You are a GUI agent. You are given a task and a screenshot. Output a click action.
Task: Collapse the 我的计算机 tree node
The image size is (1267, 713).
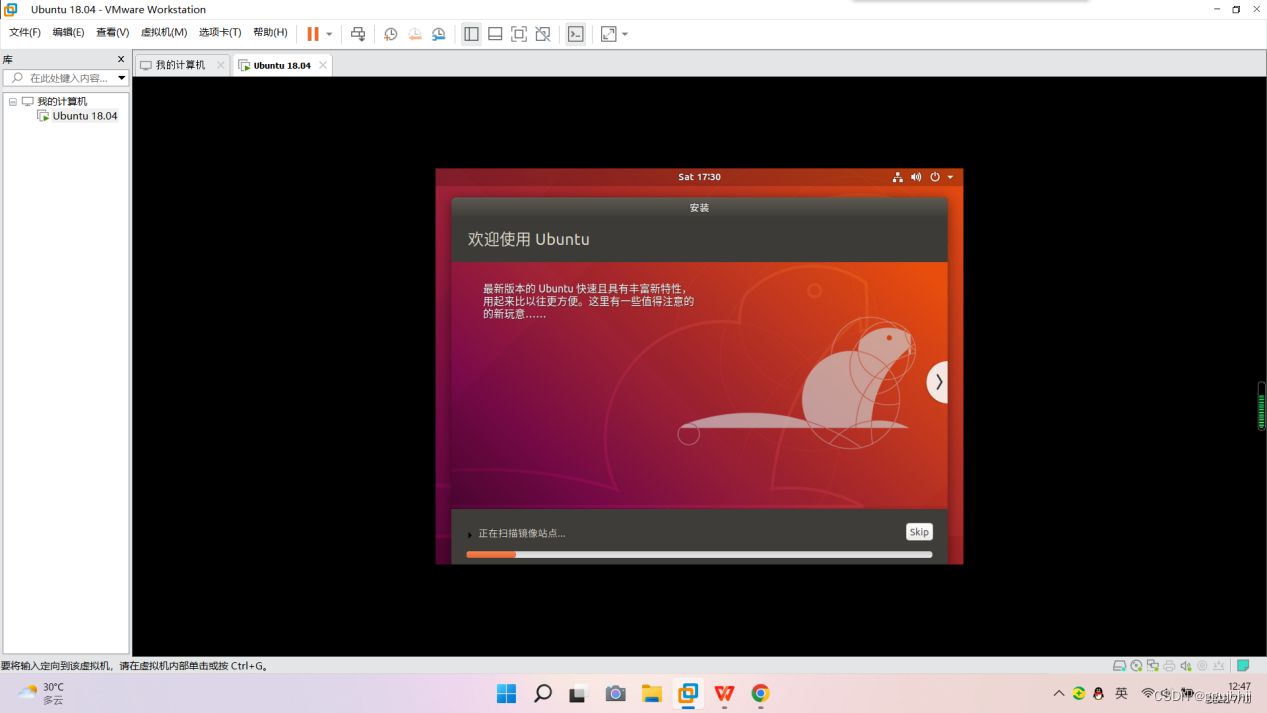(13, 101)
